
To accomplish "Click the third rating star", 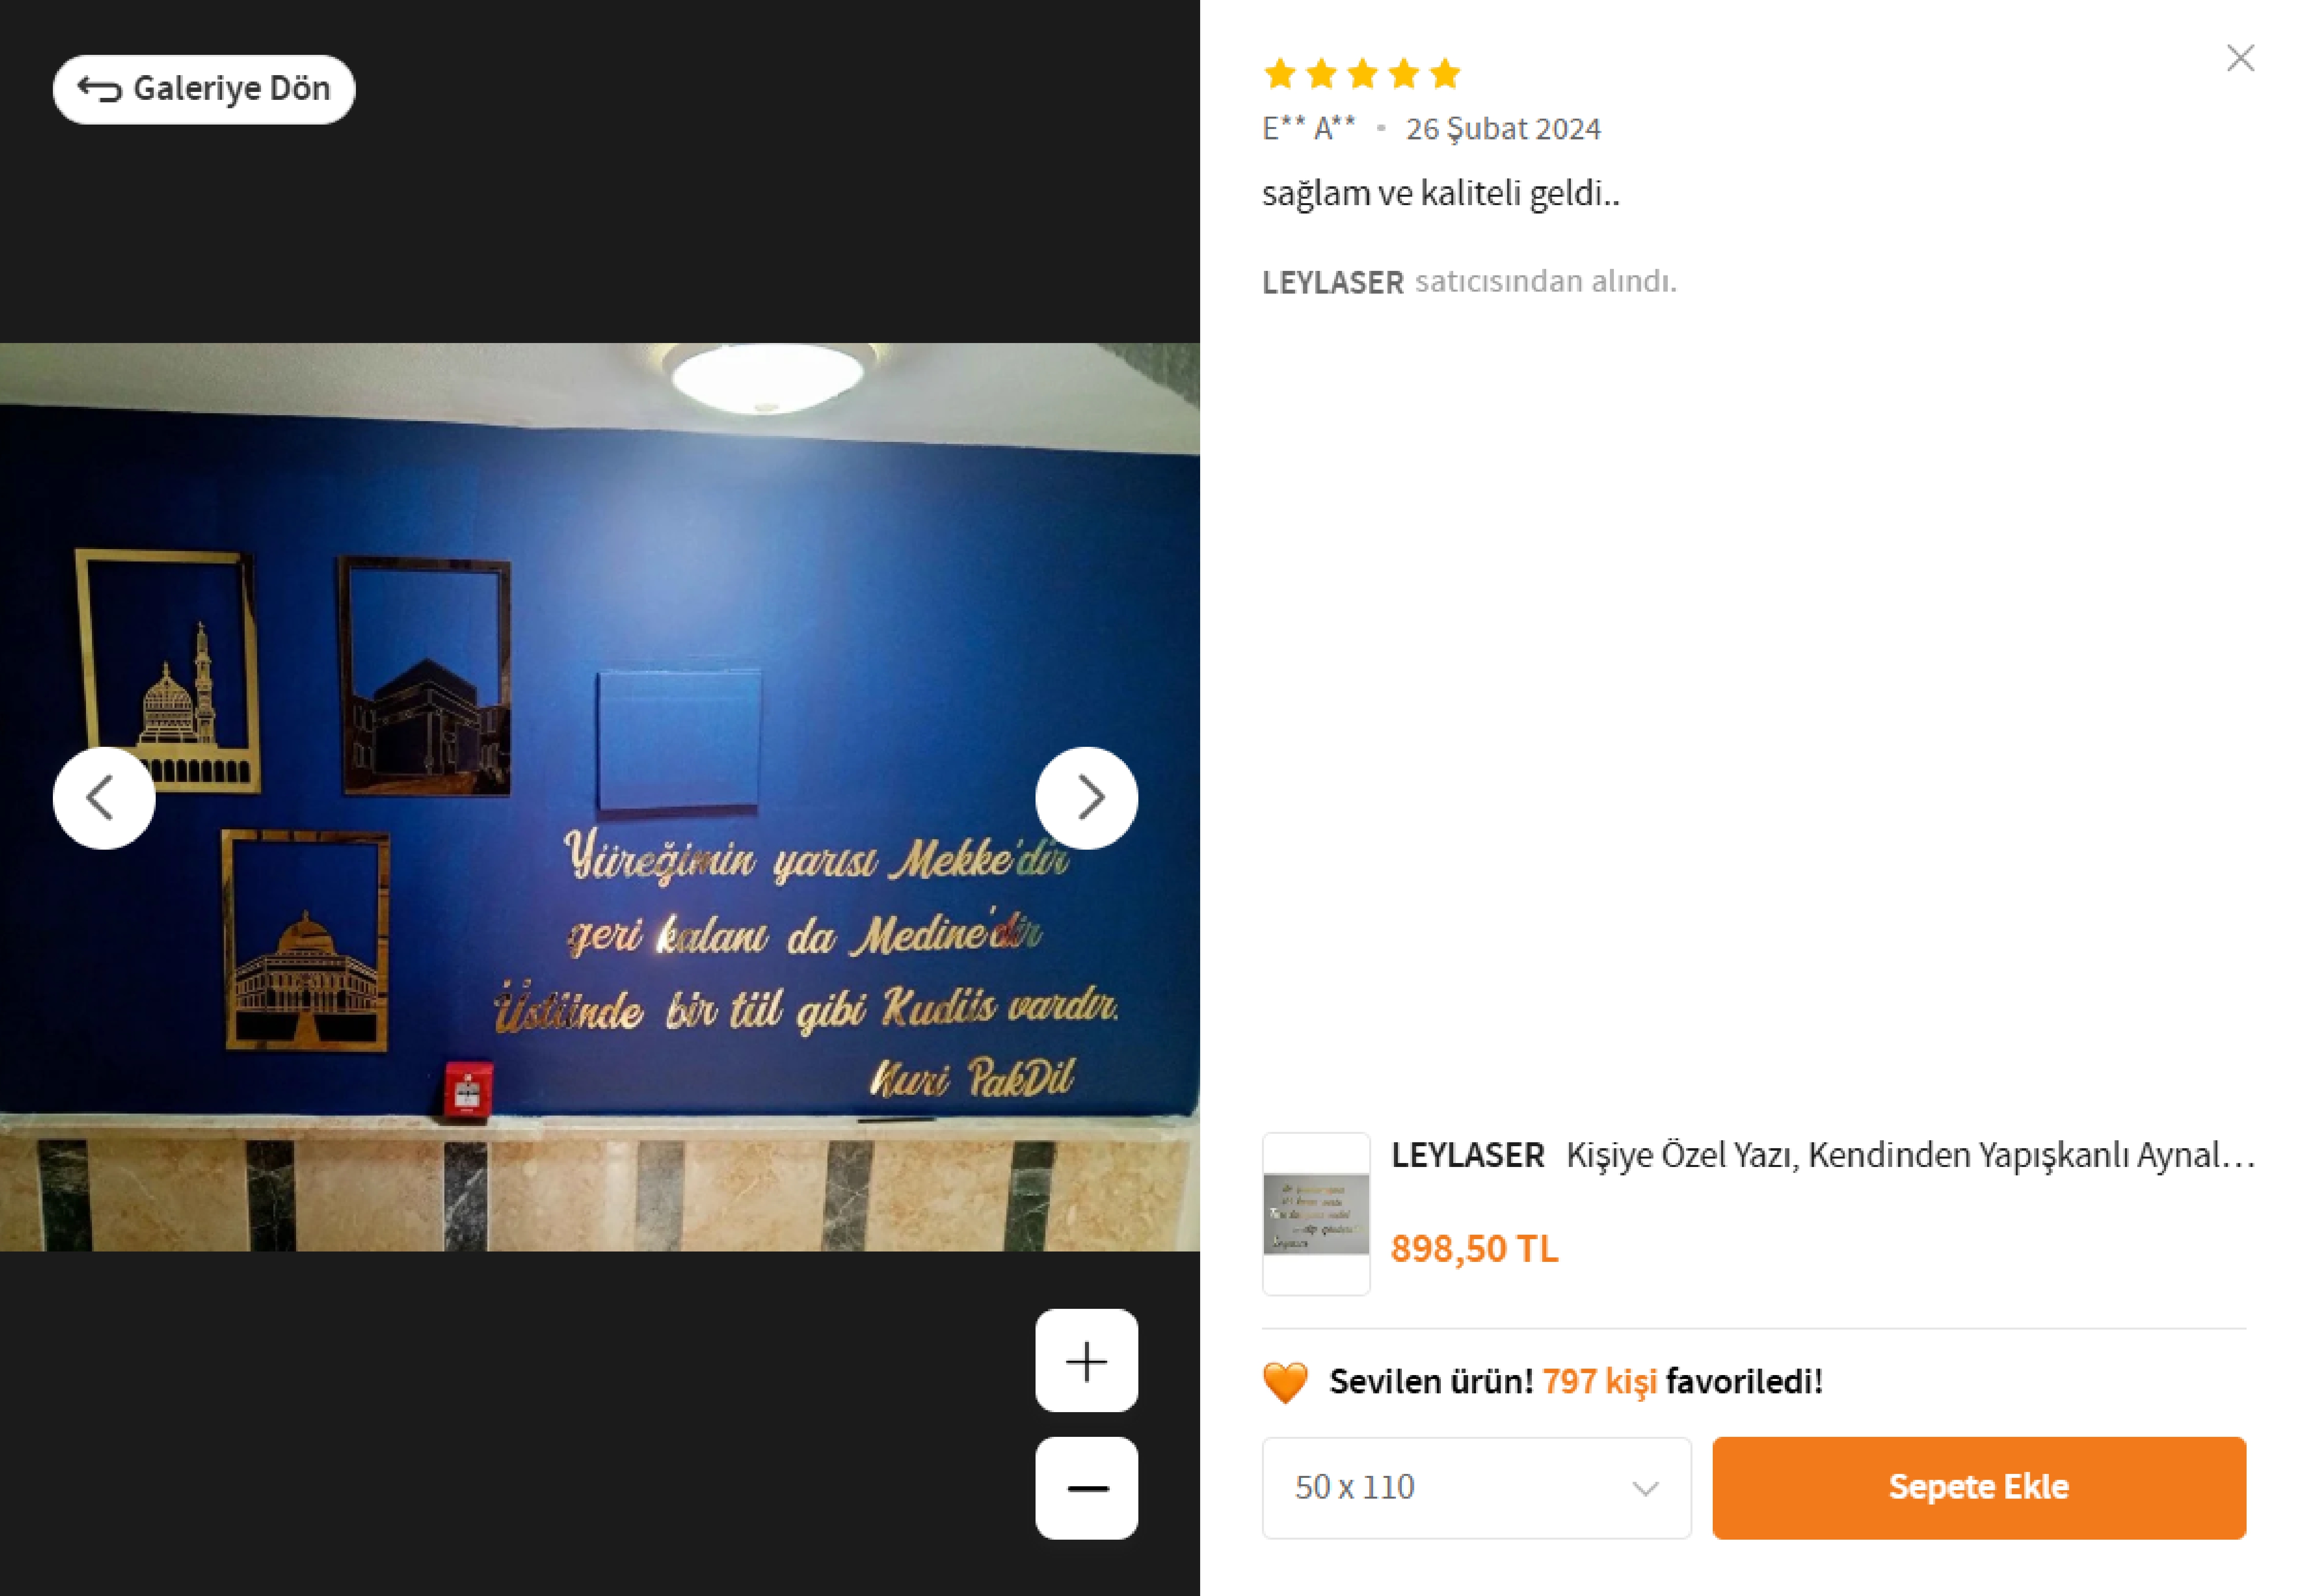I will click(1362, 73).
